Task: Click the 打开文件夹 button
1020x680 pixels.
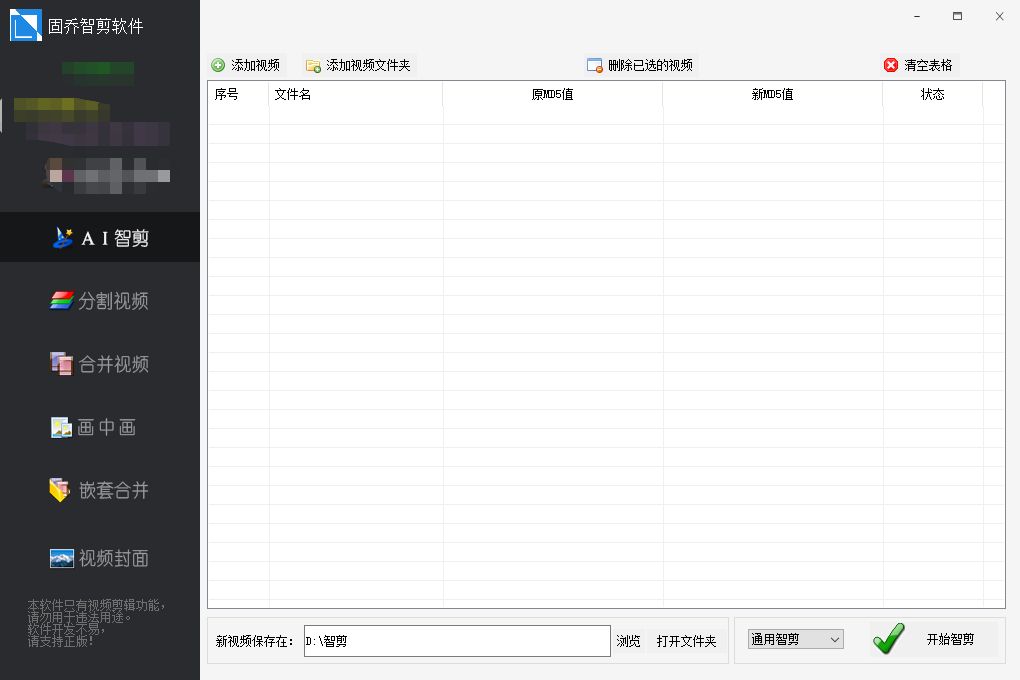Action: click(686, 641)
